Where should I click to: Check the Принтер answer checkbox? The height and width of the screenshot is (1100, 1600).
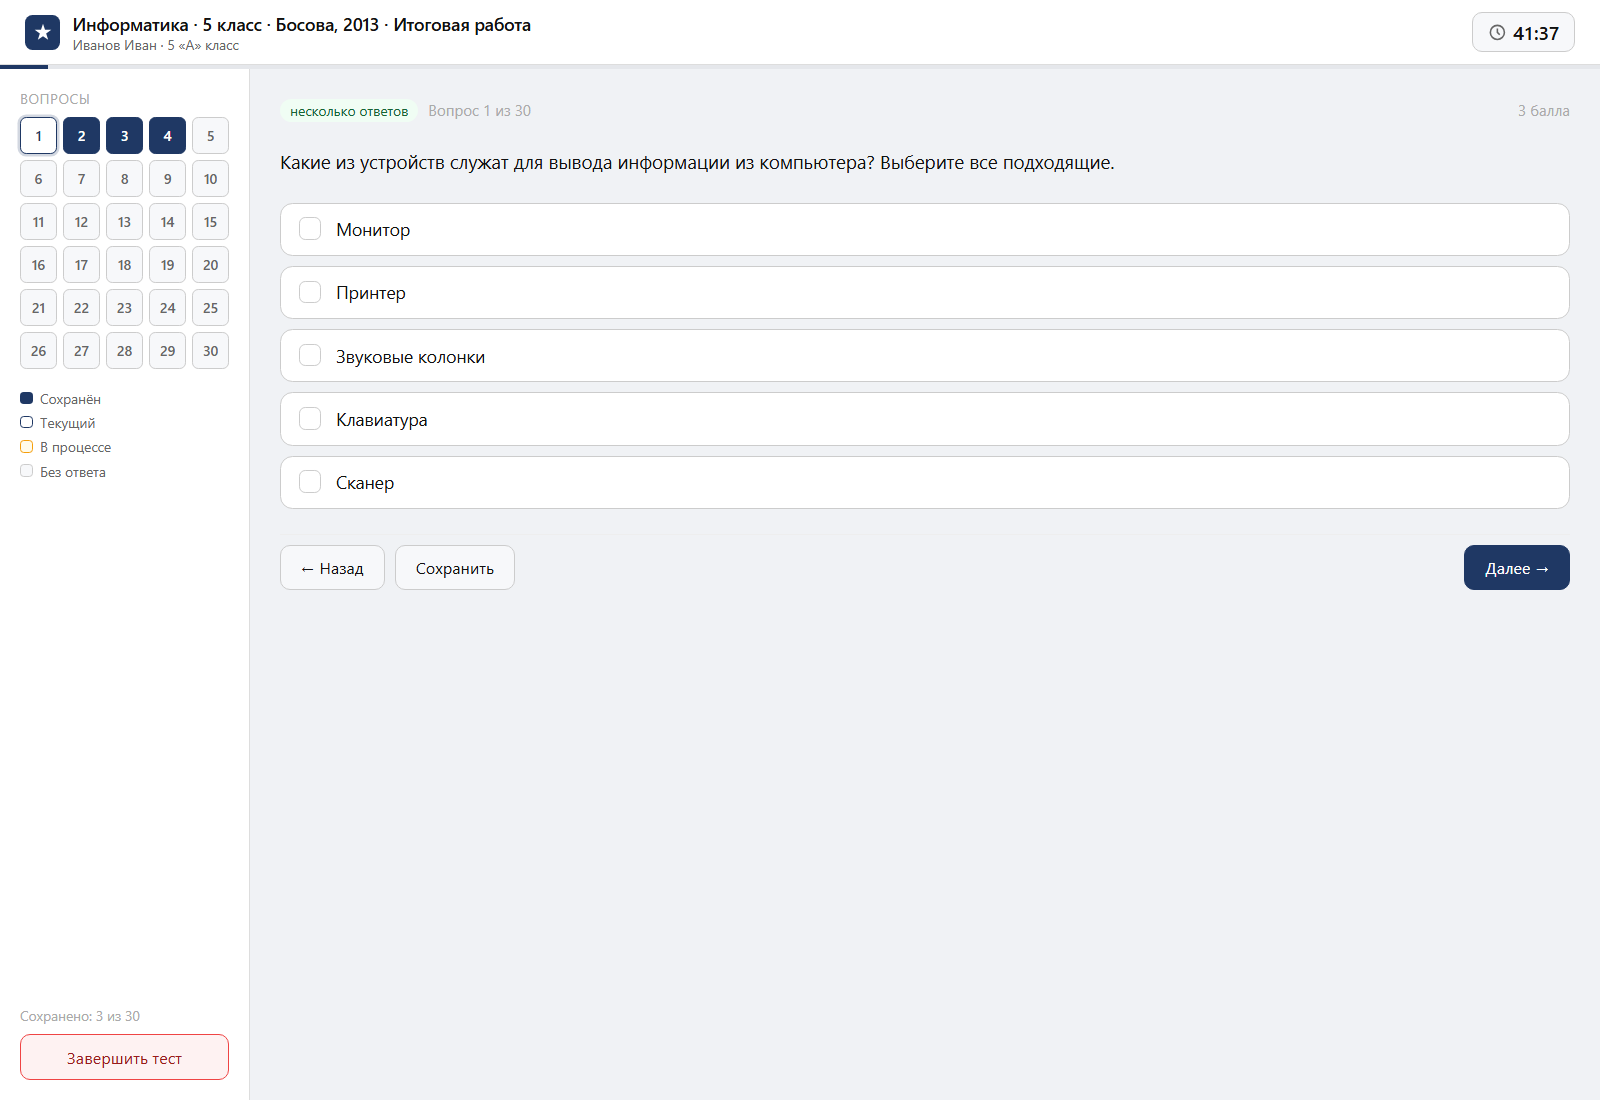click(x=310, y=292)
